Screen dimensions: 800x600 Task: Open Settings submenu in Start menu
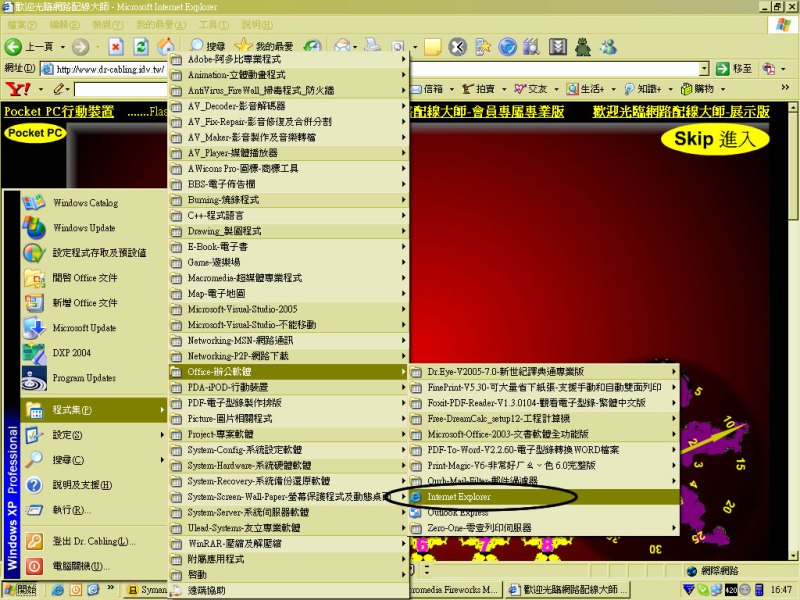click(x=94, y=435)
